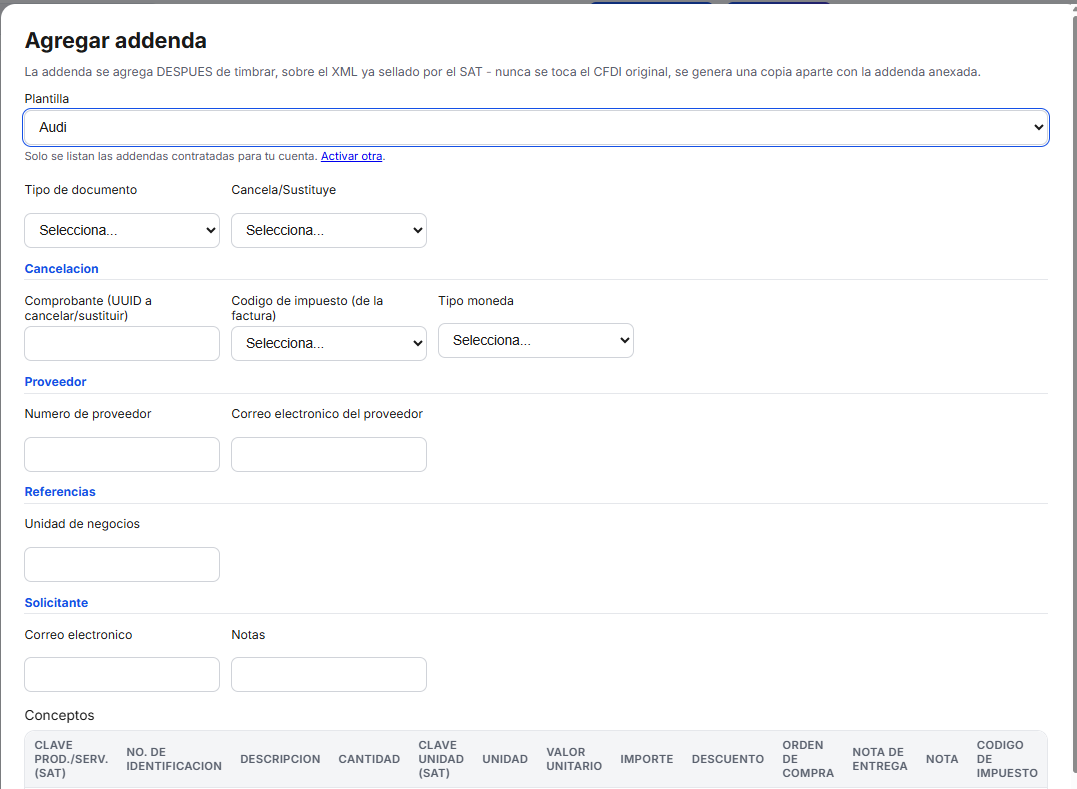Click the 'VALOR UNITARIO' column header

coord(574,759)
